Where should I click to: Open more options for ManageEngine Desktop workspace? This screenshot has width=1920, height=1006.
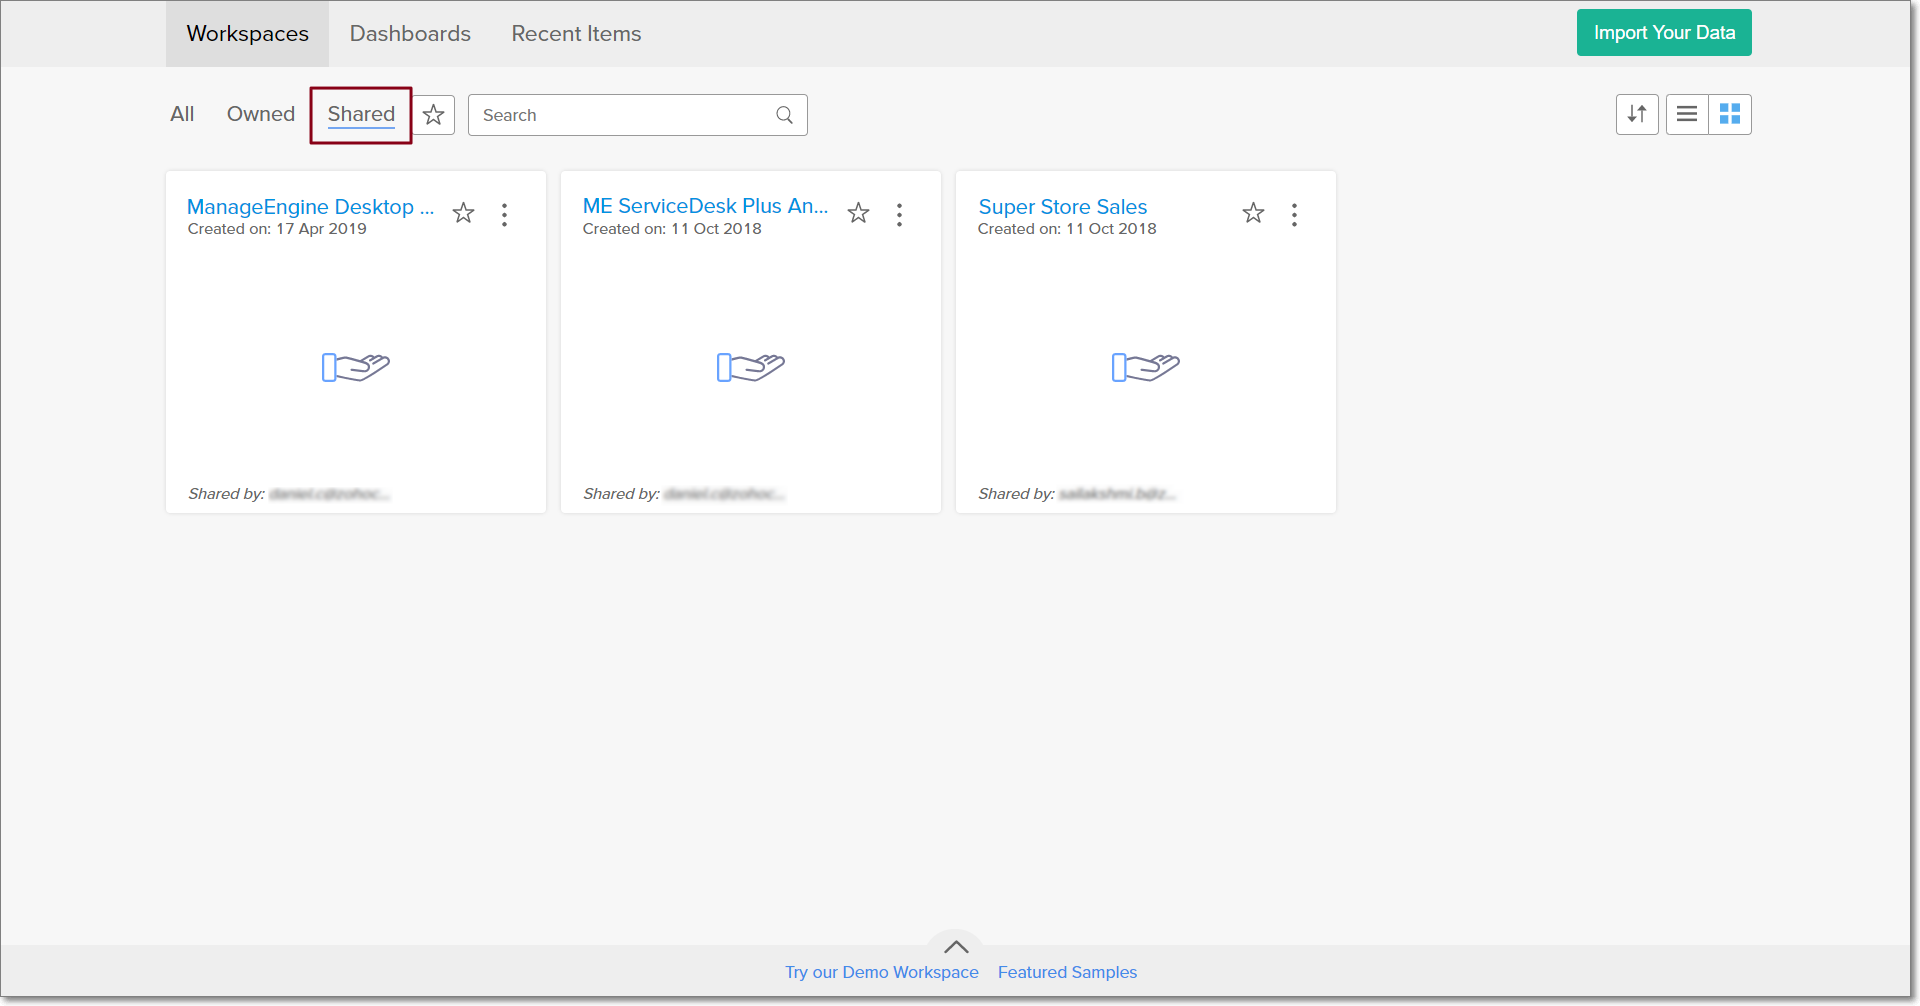coord(505,215)
